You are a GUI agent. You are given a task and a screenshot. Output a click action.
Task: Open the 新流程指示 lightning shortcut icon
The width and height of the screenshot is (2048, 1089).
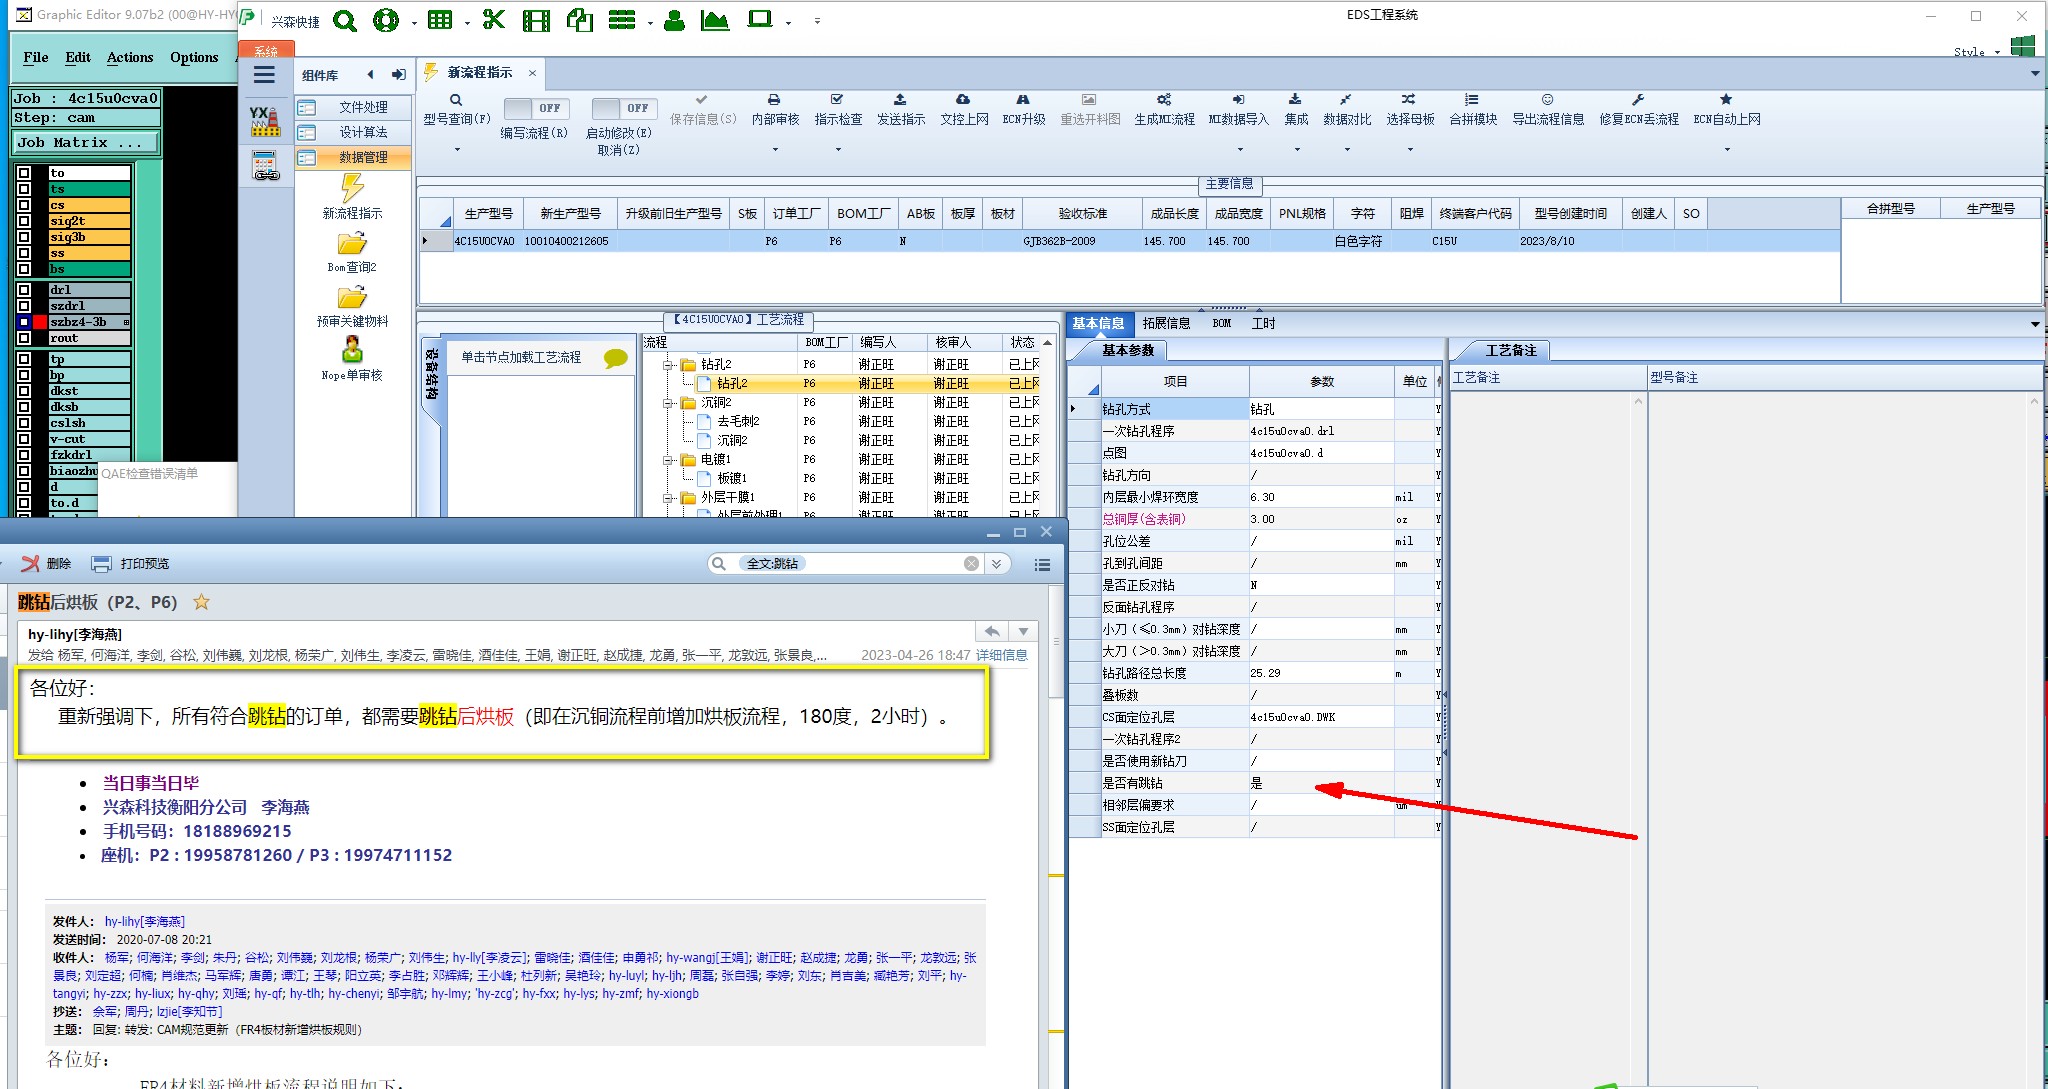tap(352, 188)
